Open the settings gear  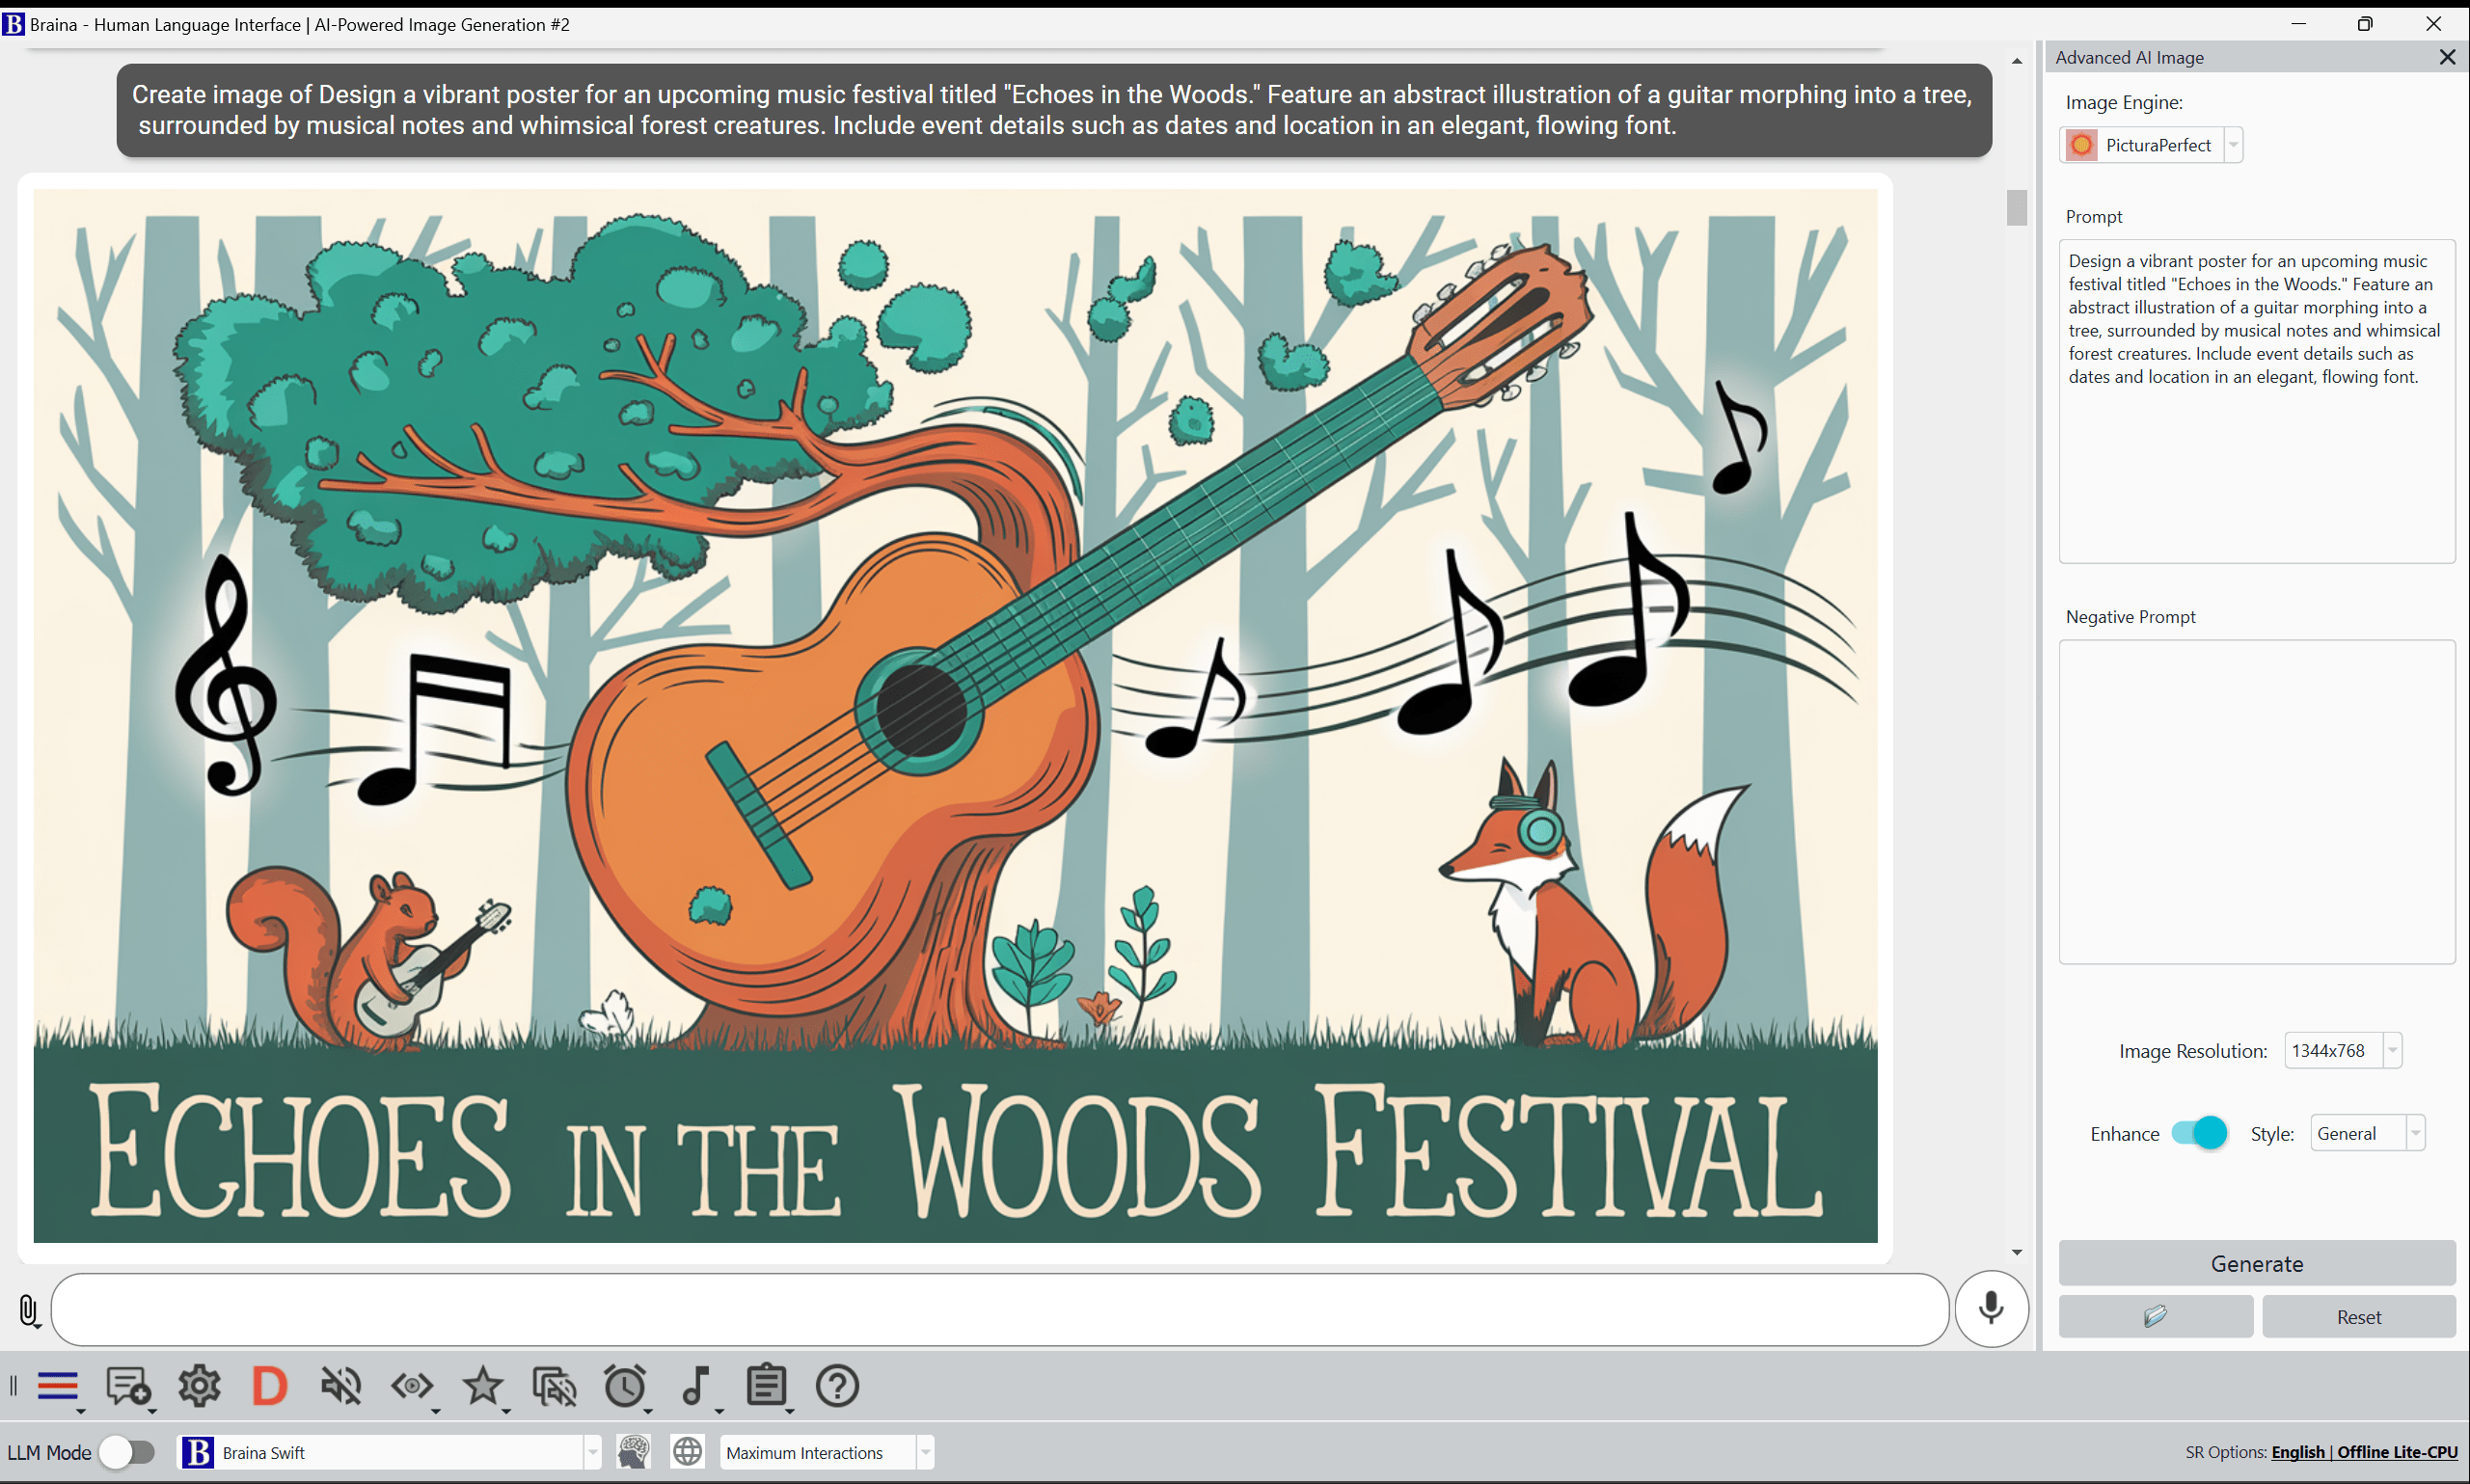(x=199, y=1386)
